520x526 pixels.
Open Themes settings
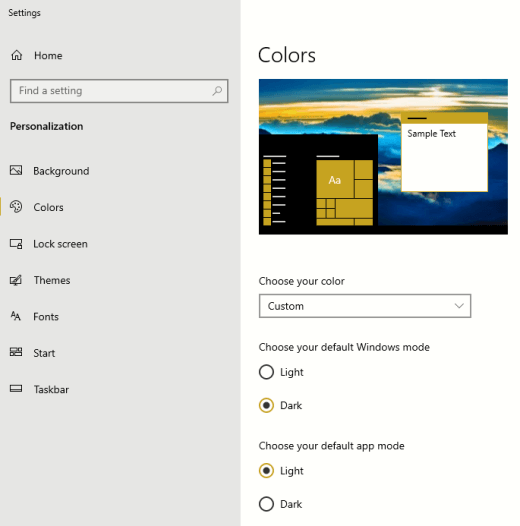click(x=52, y=280)
